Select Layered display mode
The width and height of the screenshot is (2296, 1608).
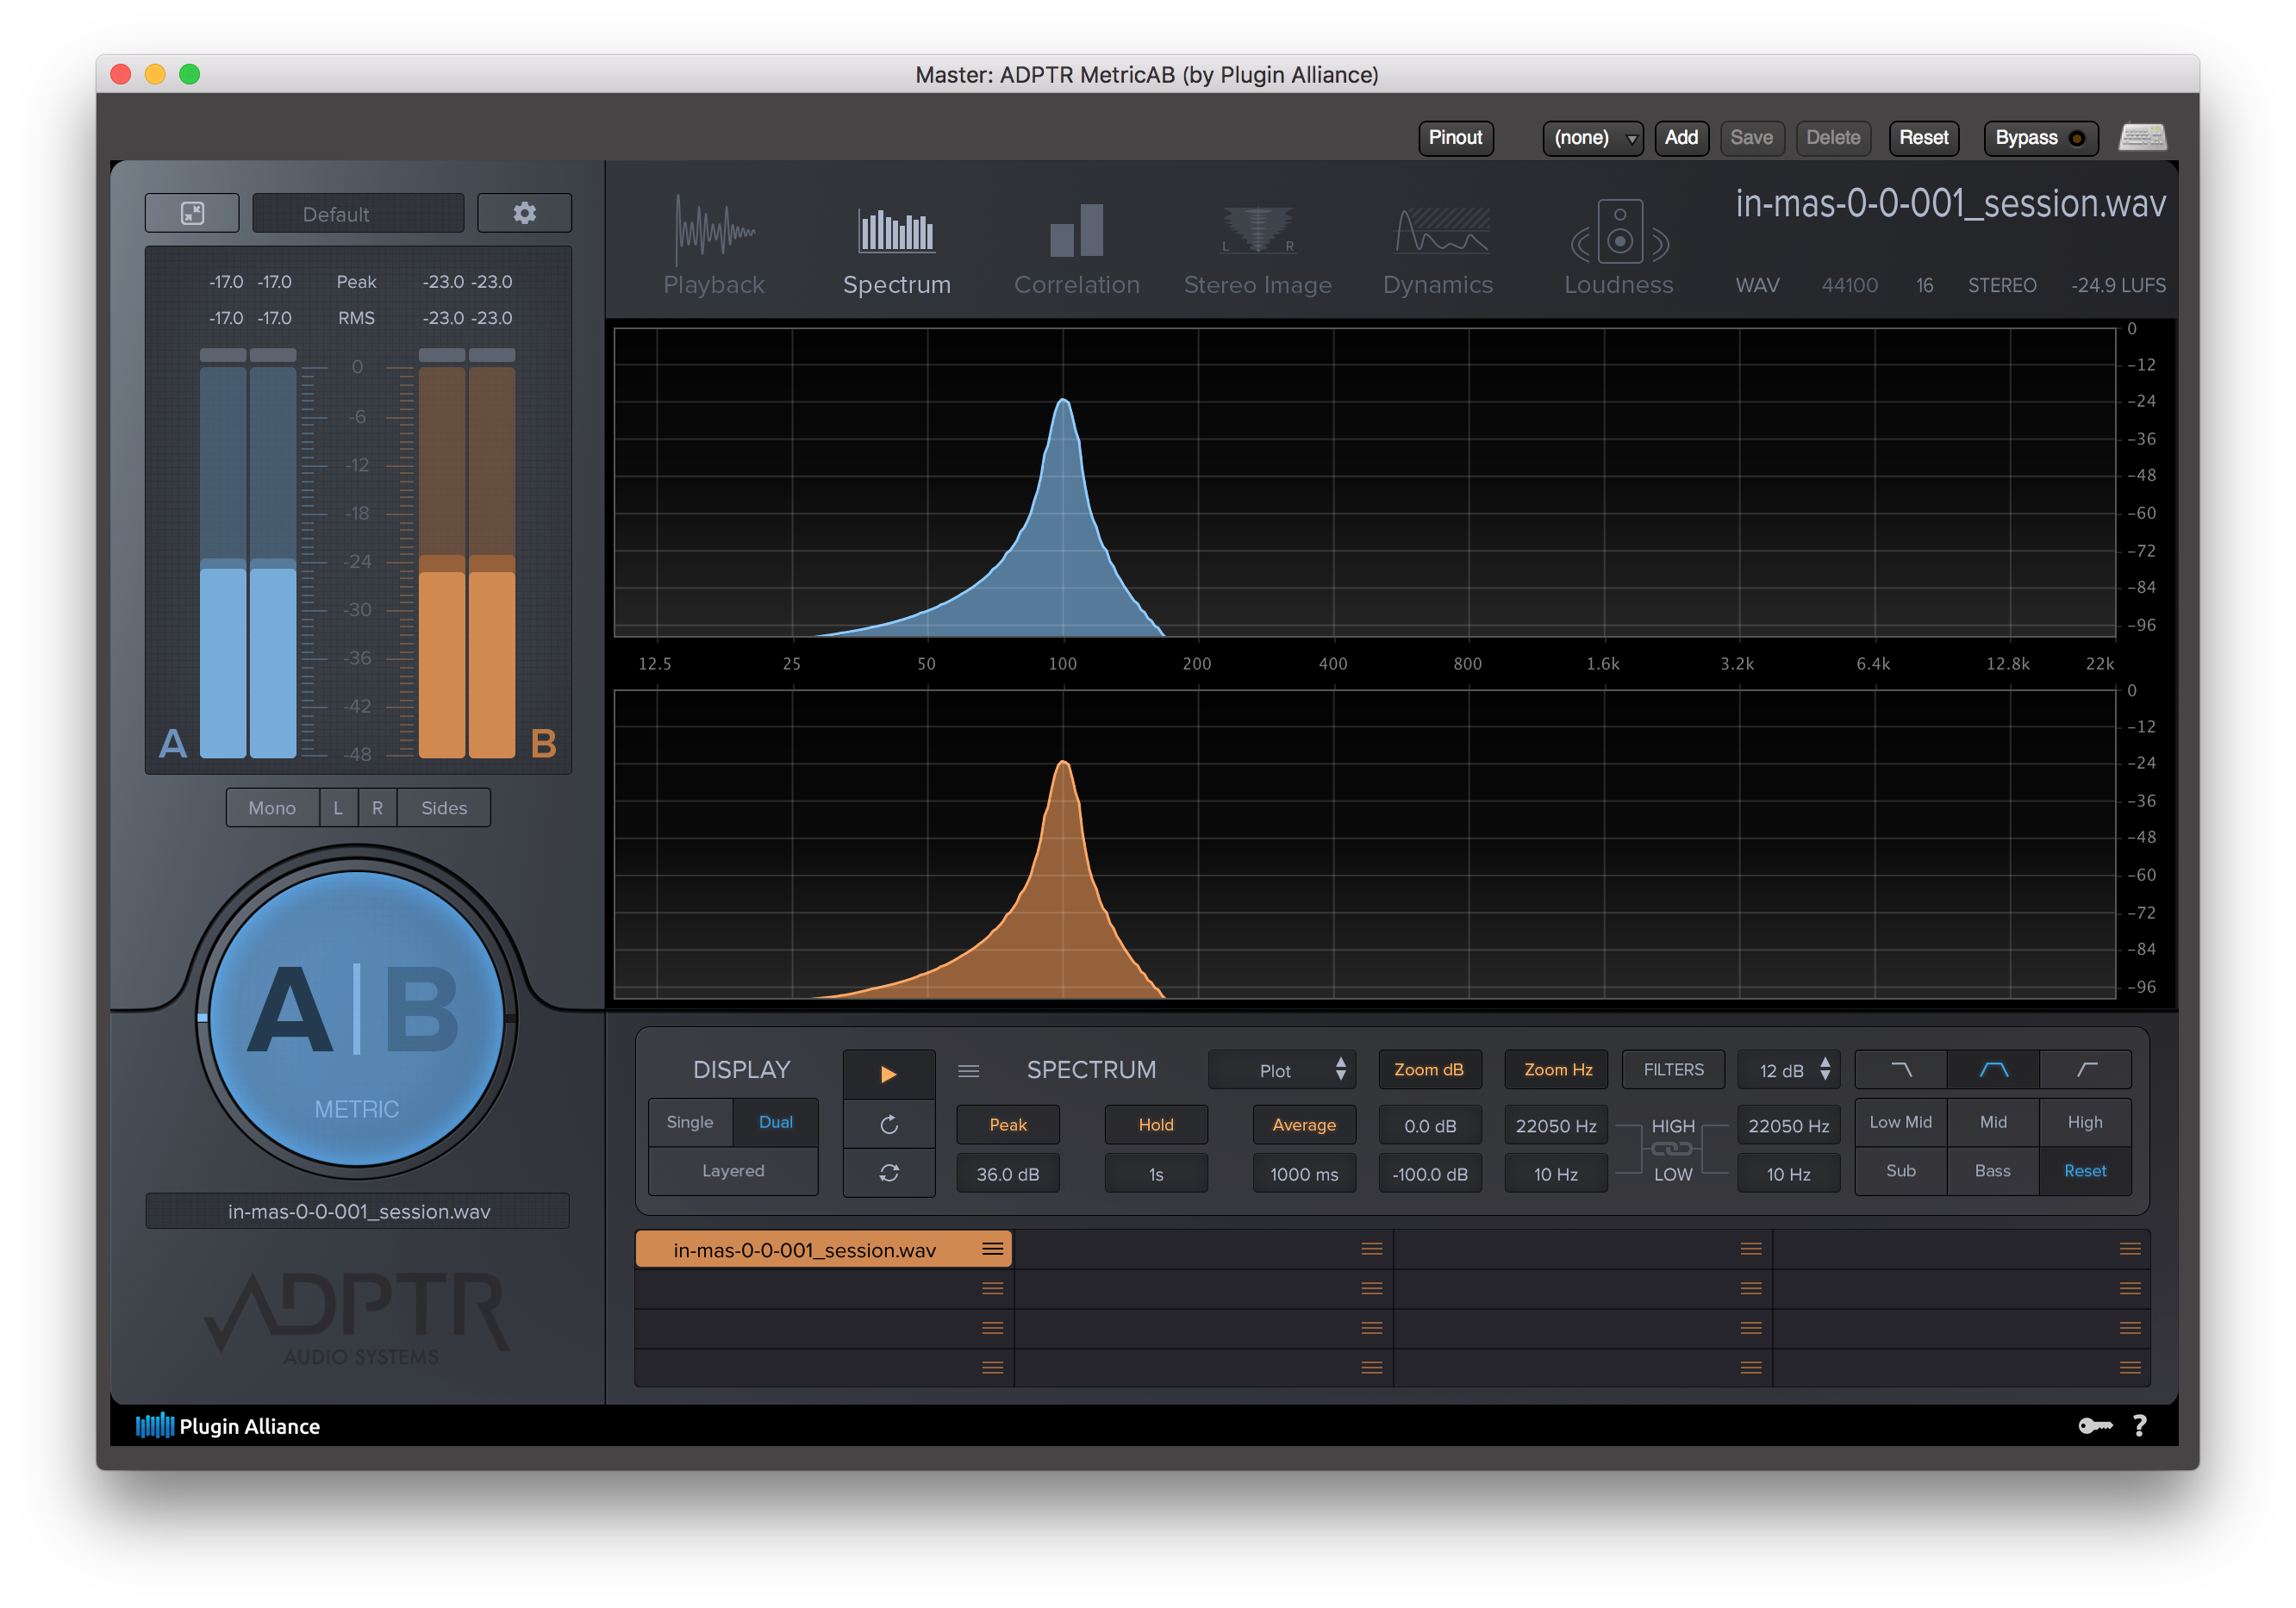[x=733, y=1171]
